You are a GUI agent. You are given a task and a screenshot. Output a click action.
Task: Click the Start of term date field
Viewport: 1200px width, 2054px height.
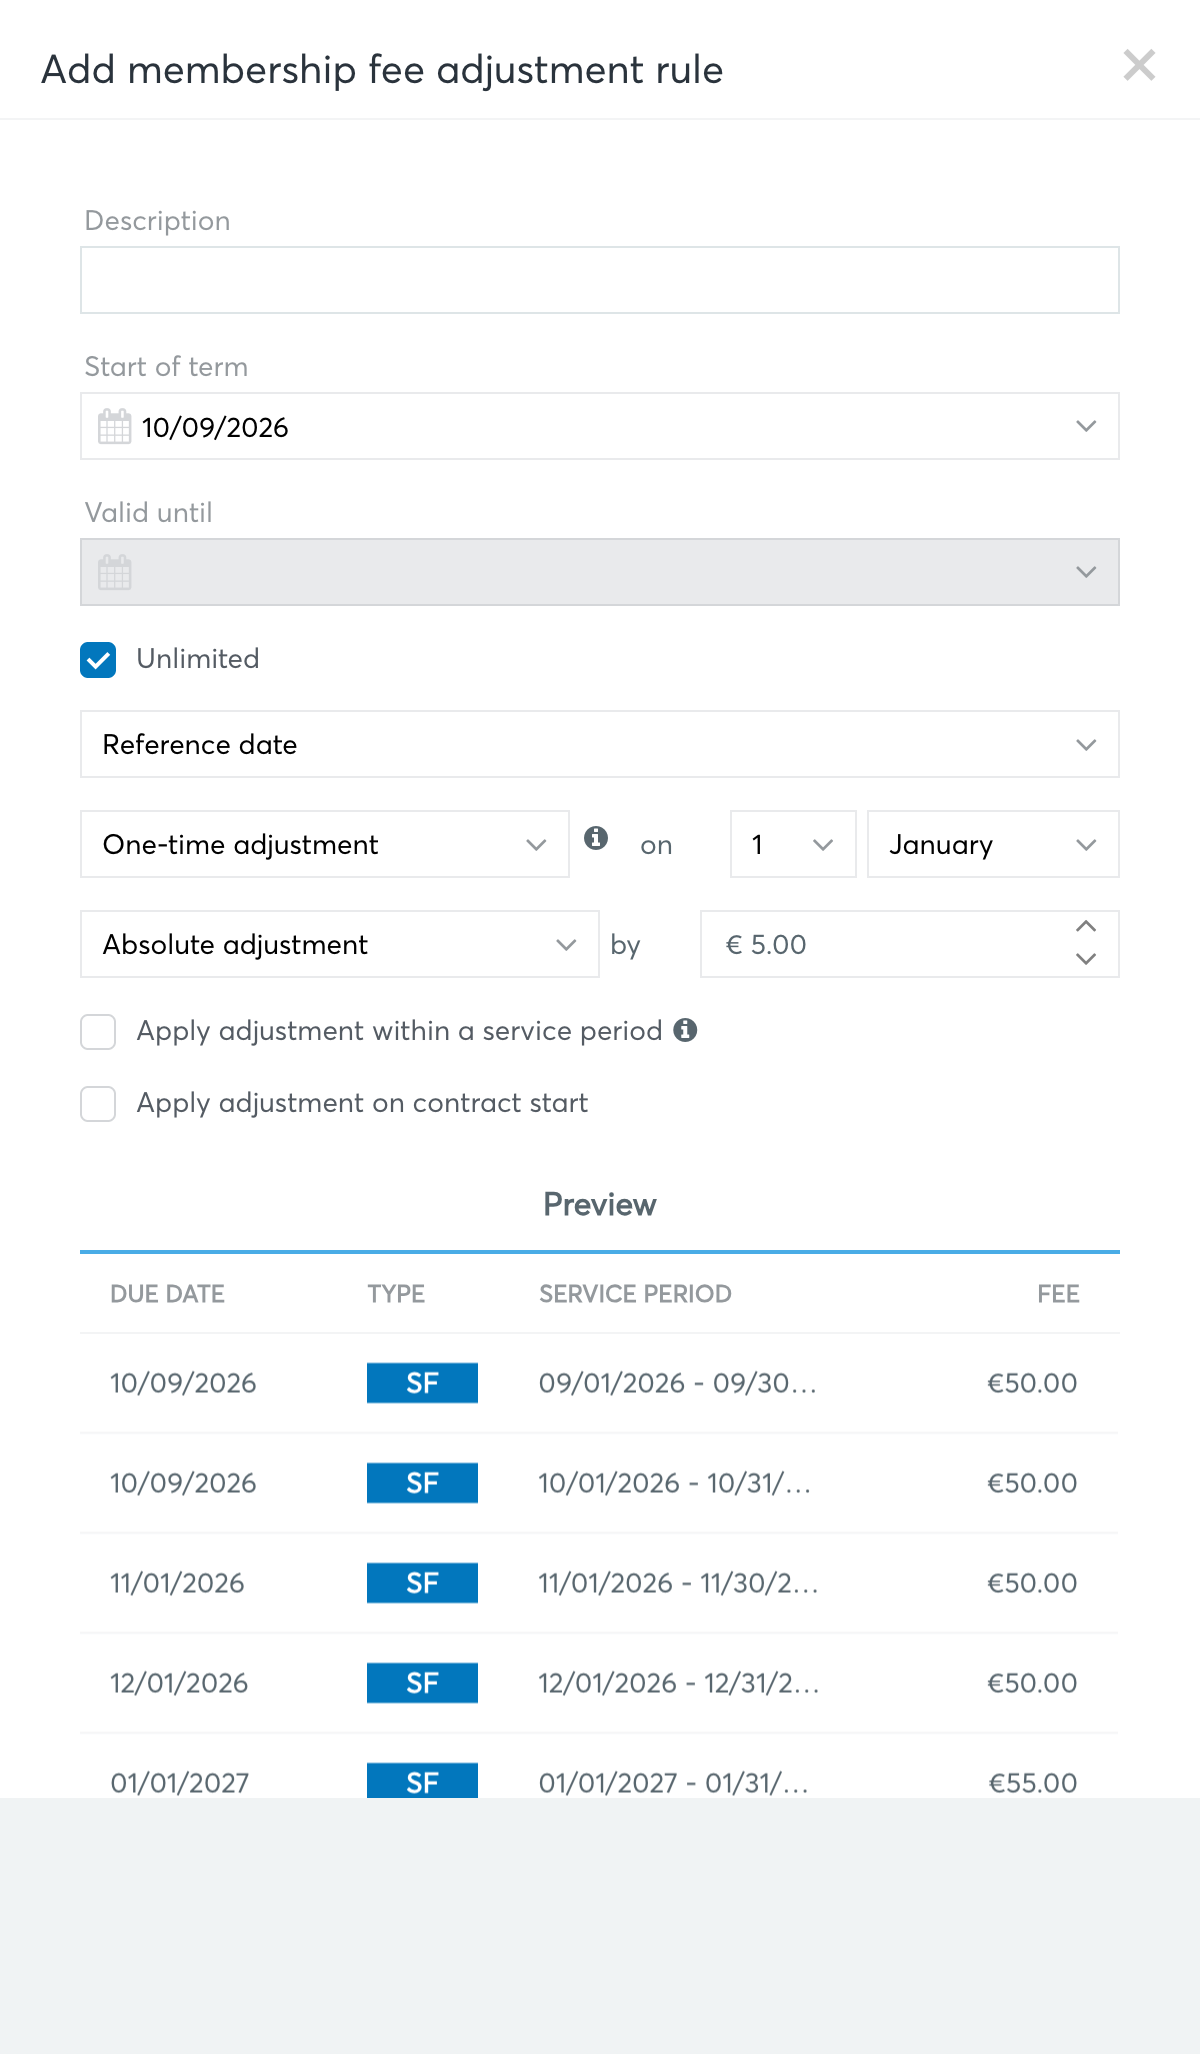(x=600, y=426)
